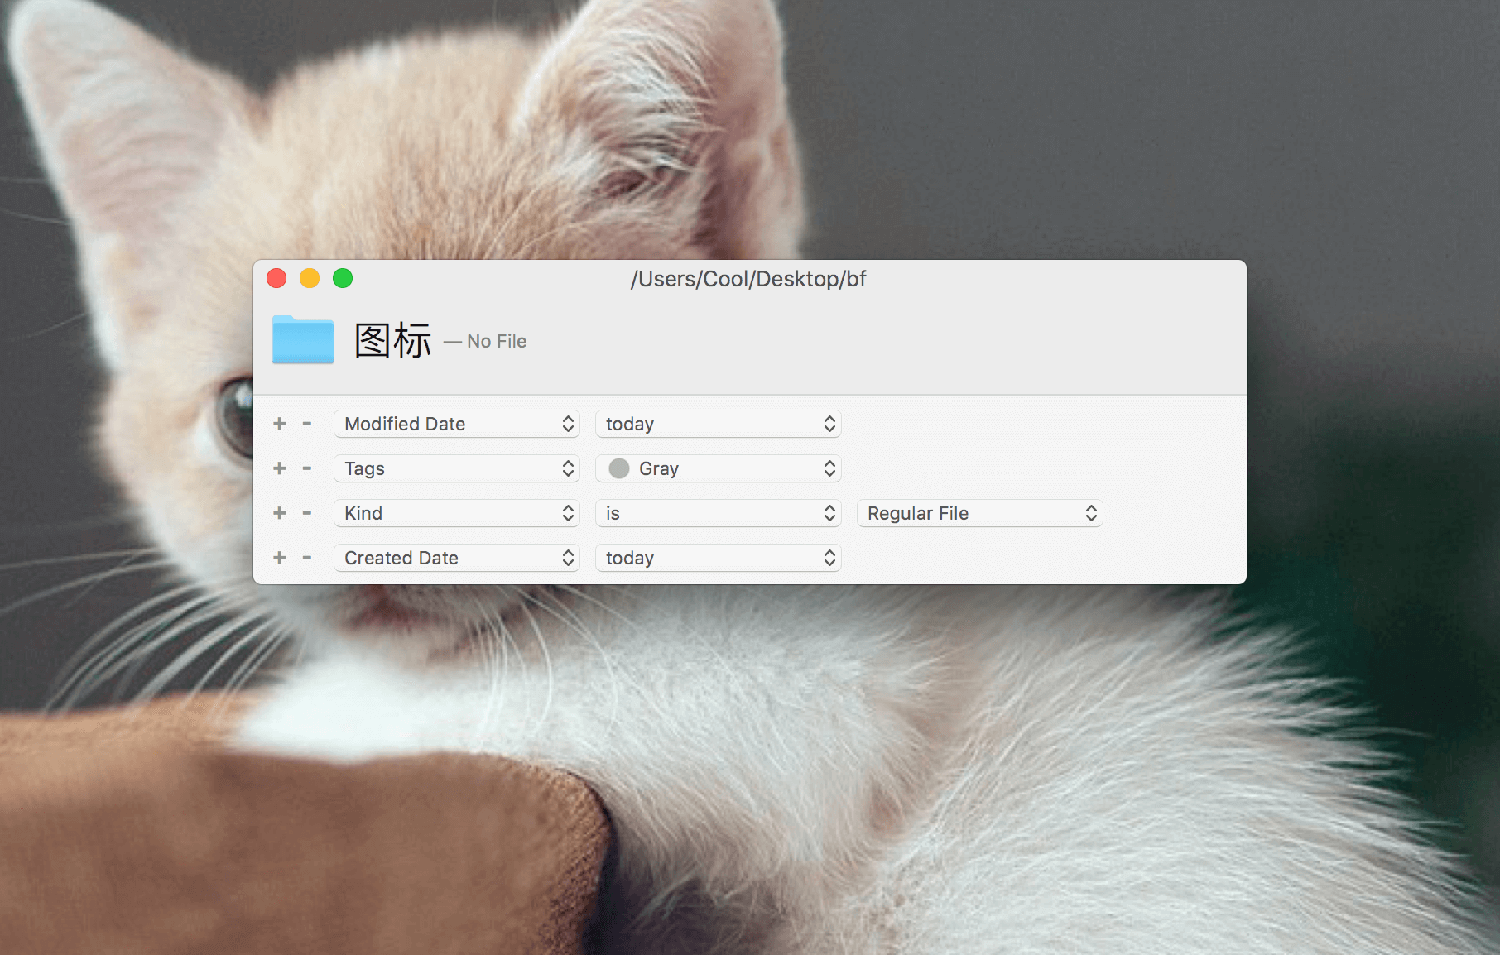The height and width of the screenshot is (955, 1500).
Task: Click the blue folder icon
Action: point(303,340)
